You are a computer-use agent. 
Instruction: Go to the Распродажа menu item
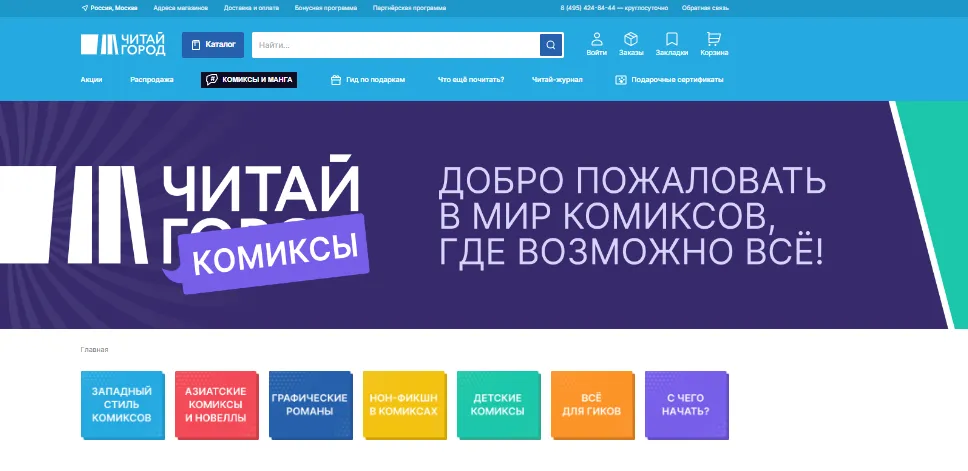point(152,80)
